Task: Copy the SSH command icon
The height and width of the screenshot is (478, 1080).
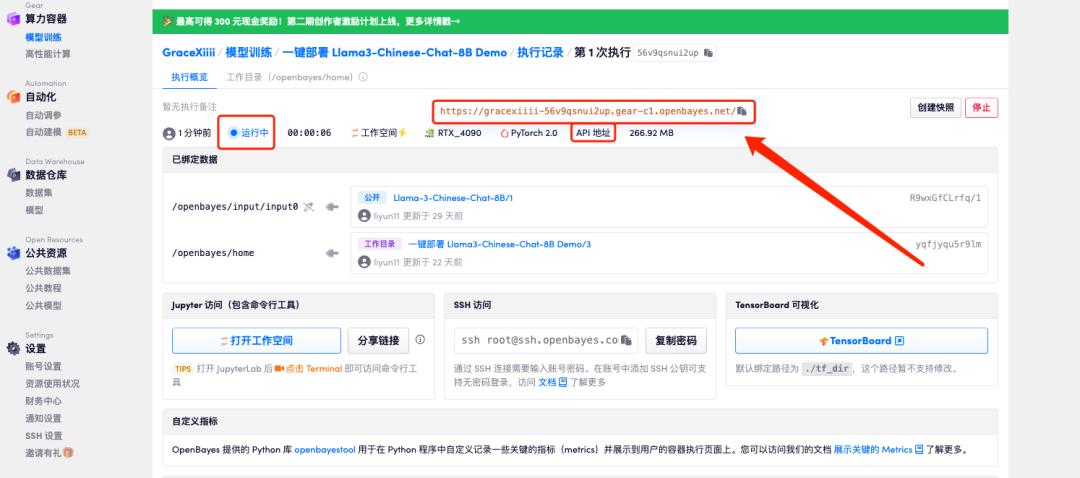Action: coord(626,340)
